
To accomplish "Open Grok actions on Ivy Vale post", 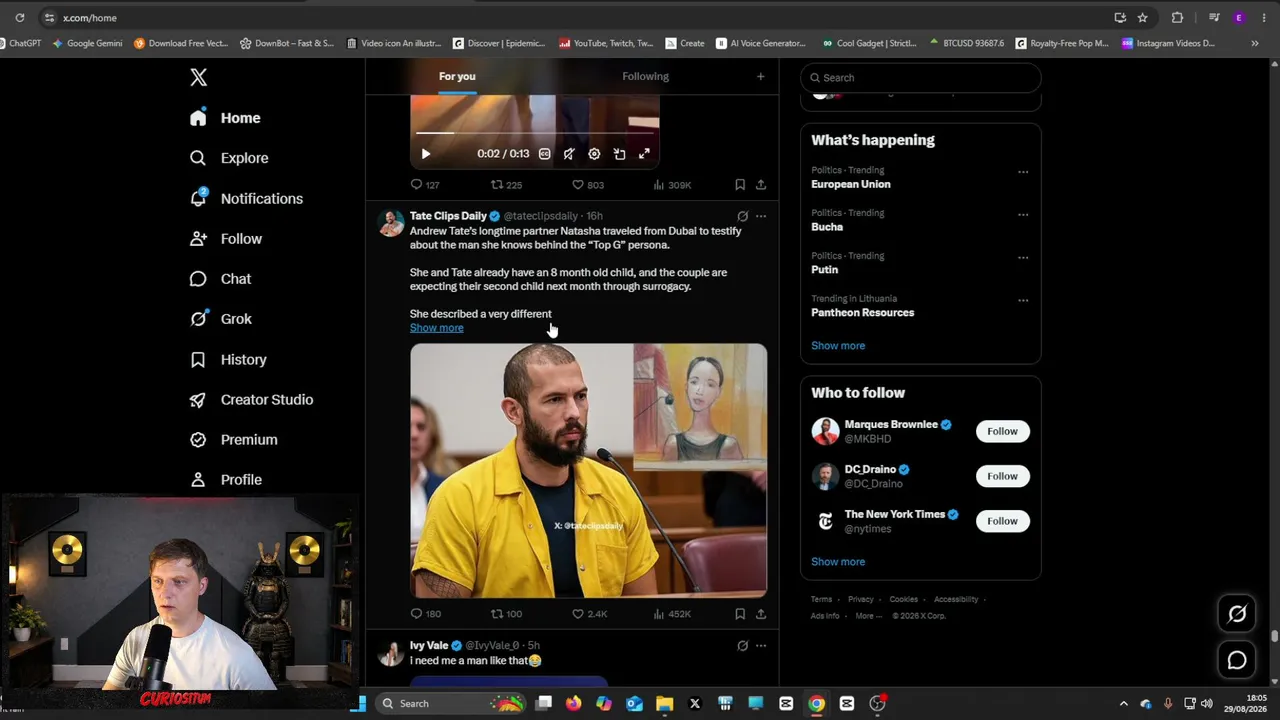I will [x=742, y=646].
